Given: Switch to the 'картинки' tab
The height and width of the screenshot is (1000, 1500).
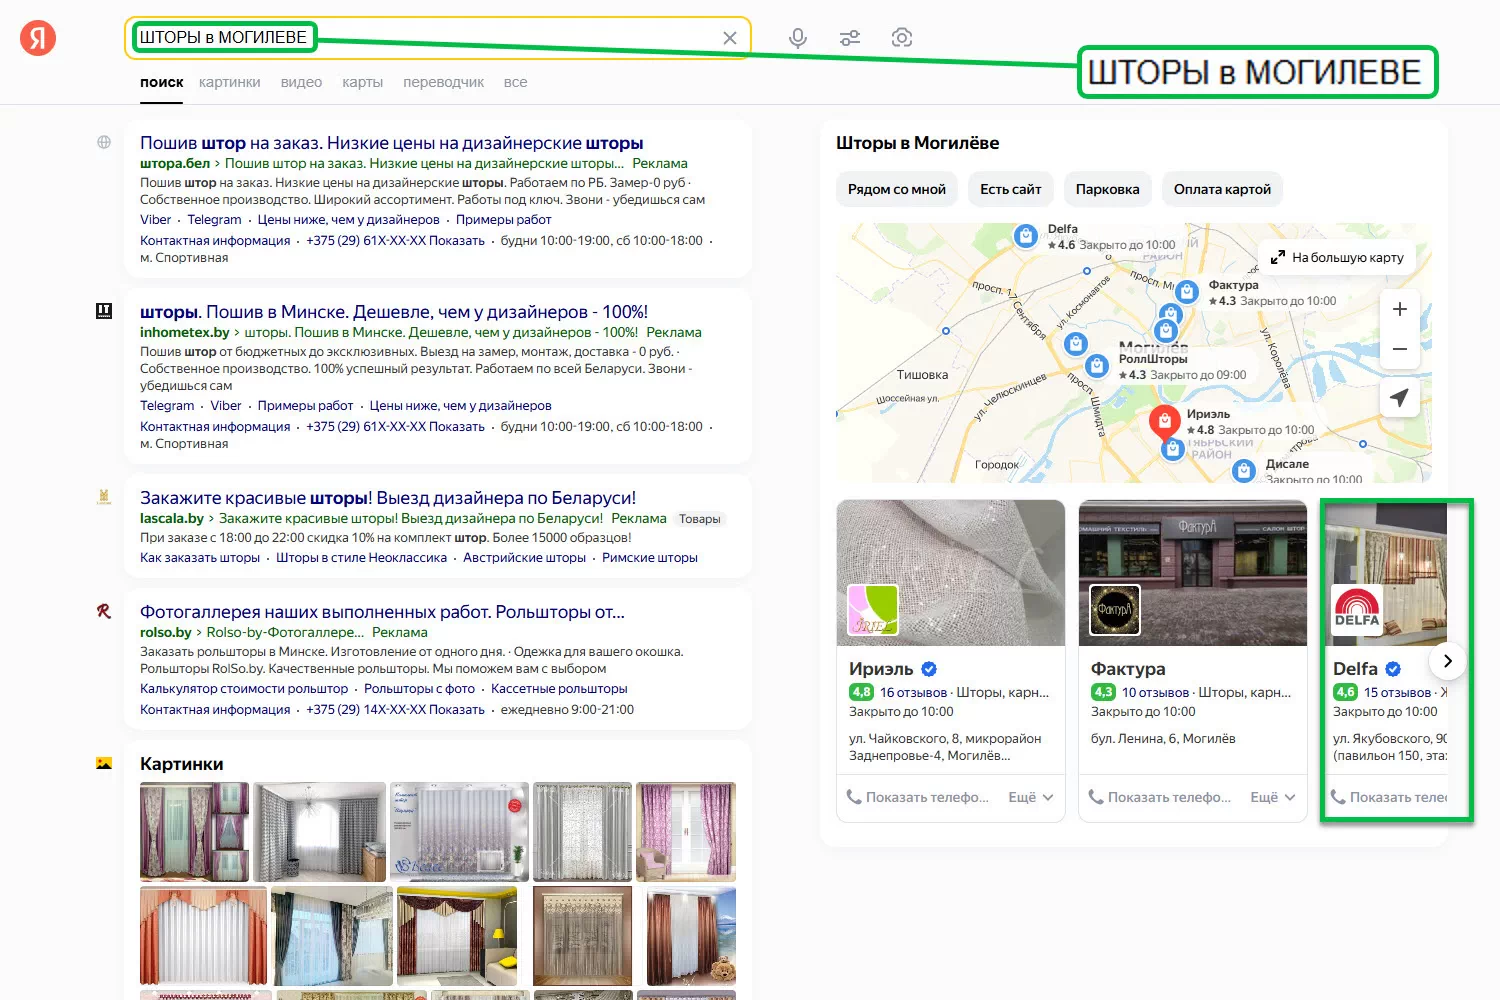Looking at the screenshot, I should tap(229, 82).
